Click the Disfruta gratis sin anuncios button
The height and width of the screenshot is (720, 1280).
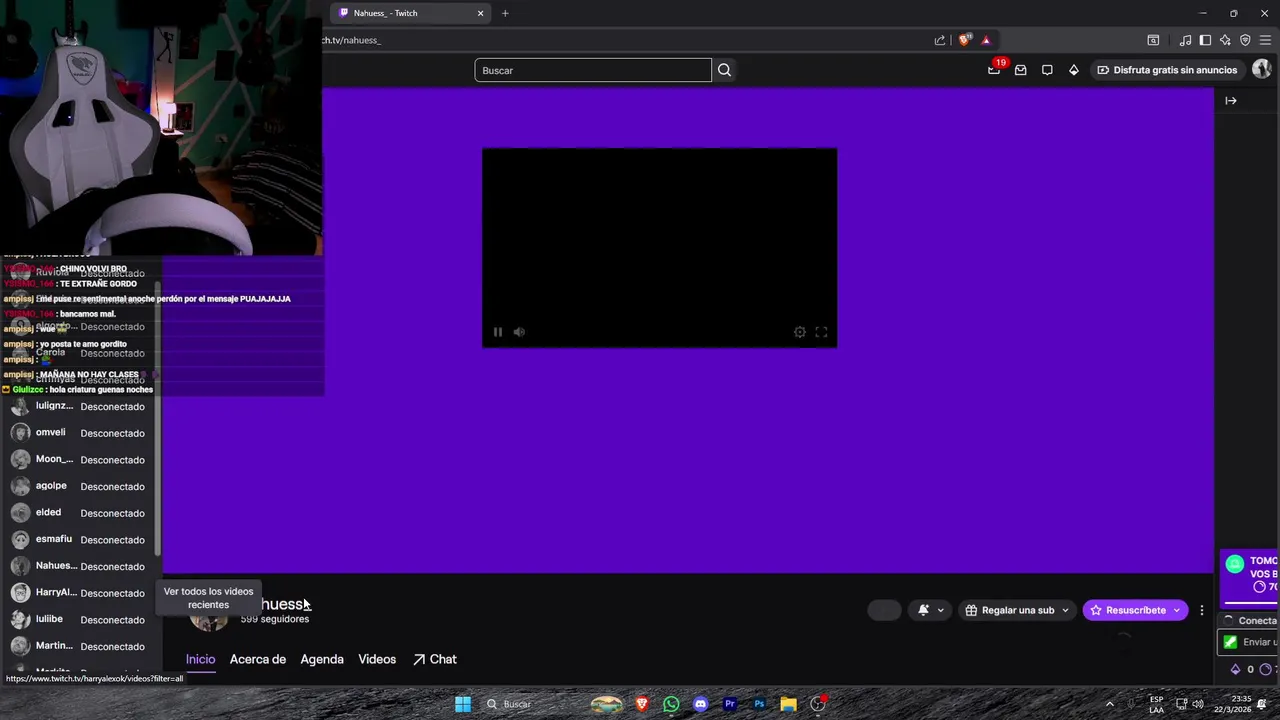(x=1167, y=70)
